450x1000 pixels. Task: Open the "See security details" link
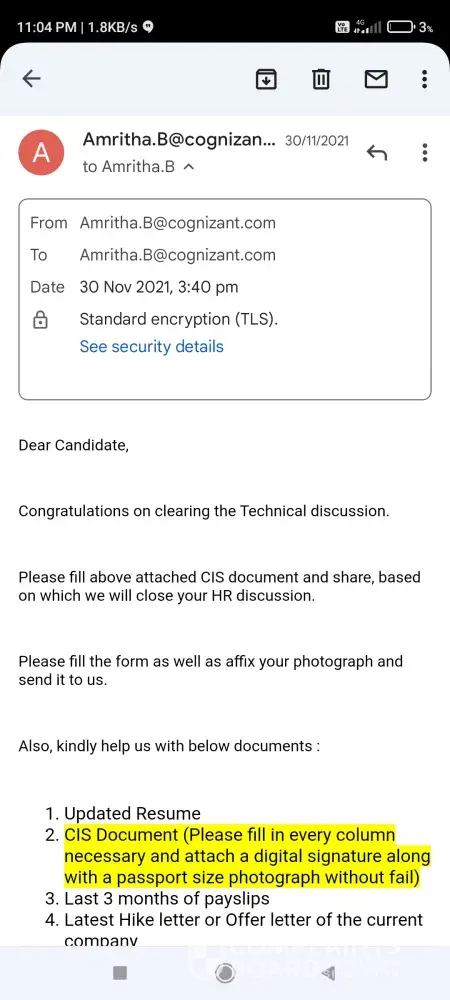pos(152,346)
